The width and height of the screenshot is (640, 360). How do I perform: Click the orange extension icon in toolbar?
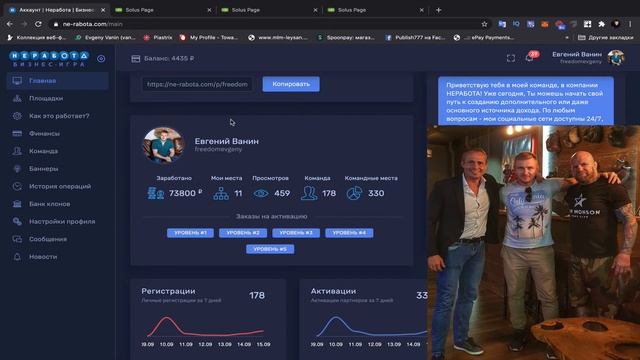pos(544,24)
